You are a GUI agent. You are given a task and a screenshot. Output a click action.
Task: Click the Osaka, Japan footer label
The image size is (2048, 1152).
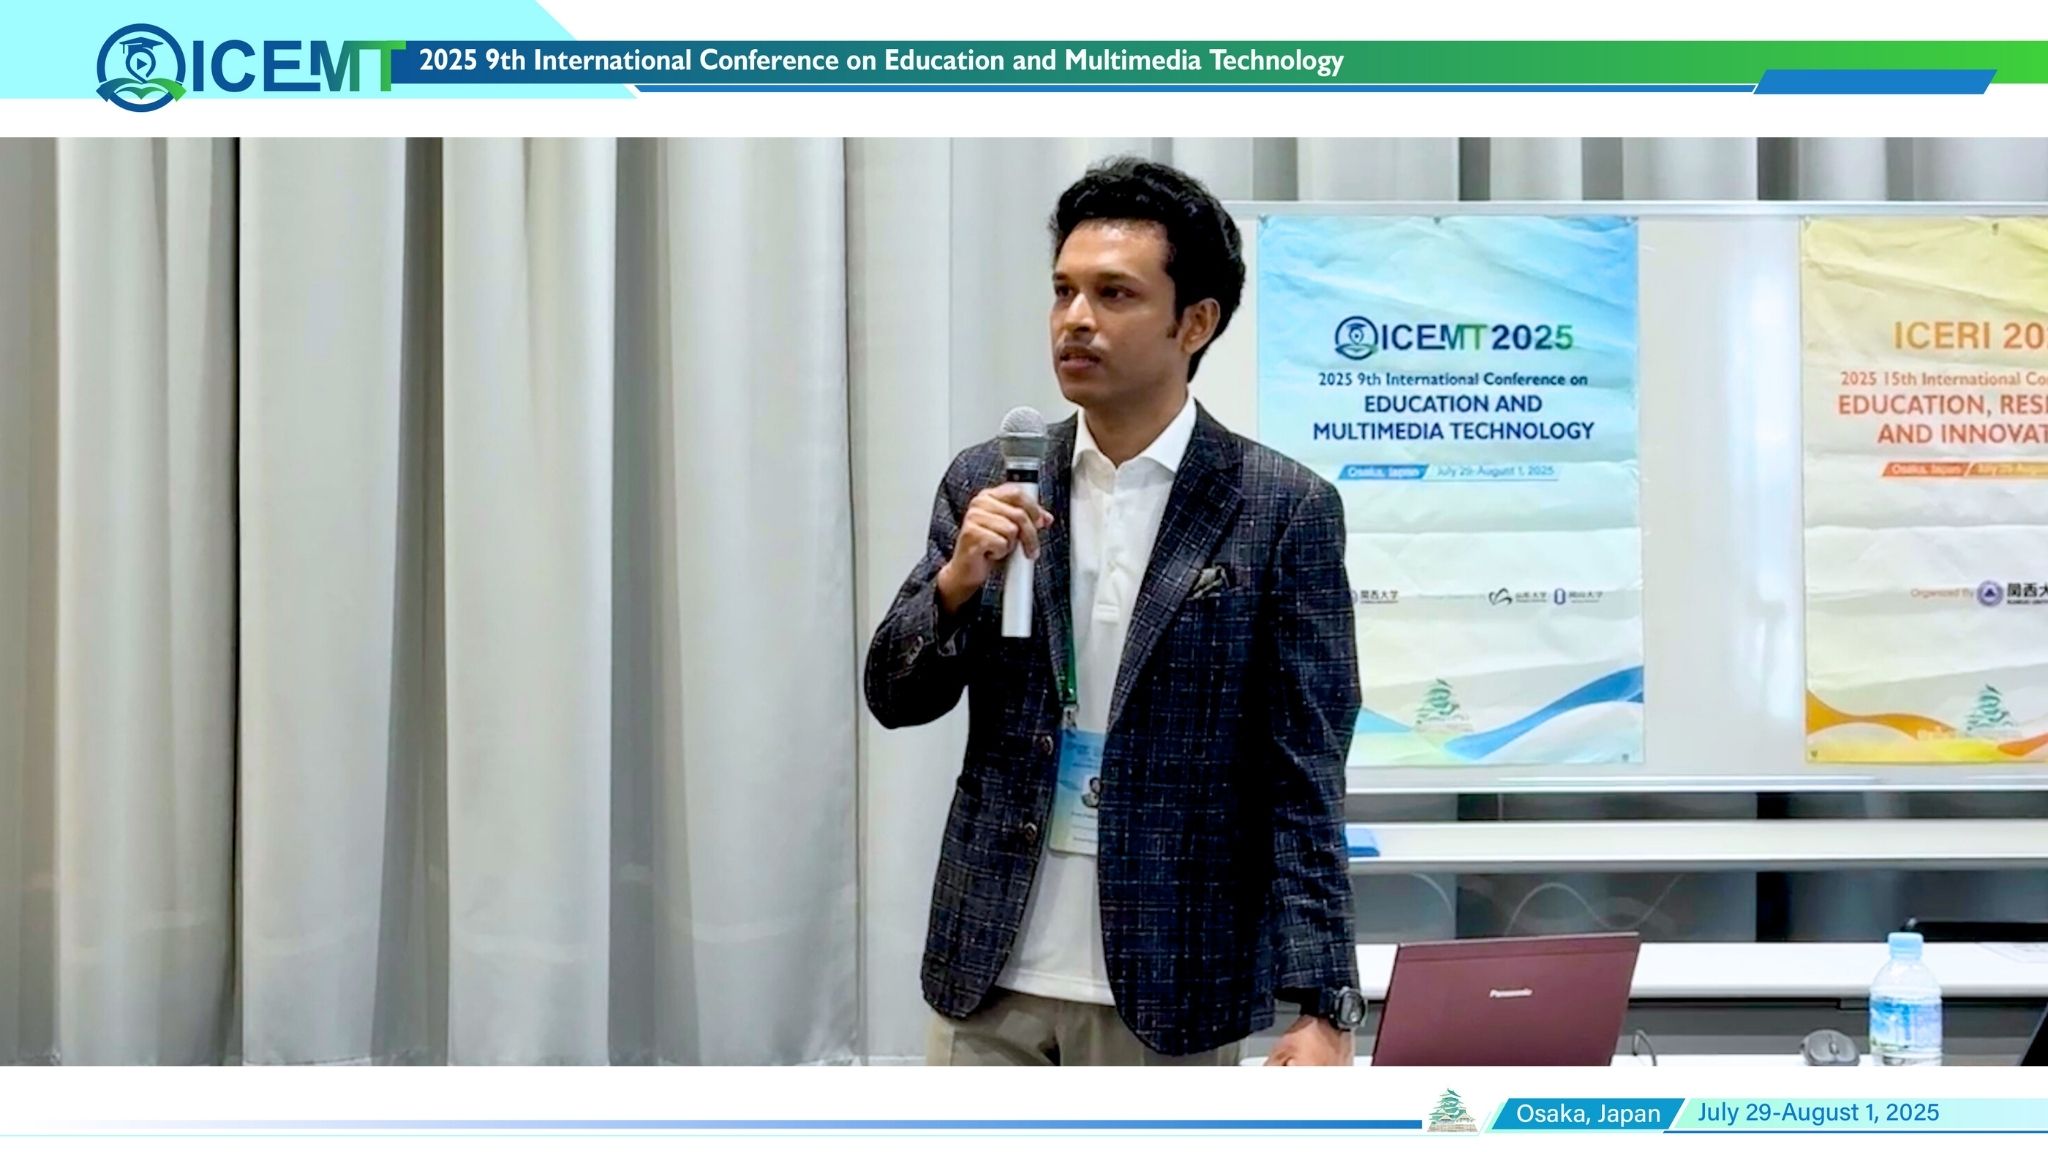[x=1587, y=1113]
